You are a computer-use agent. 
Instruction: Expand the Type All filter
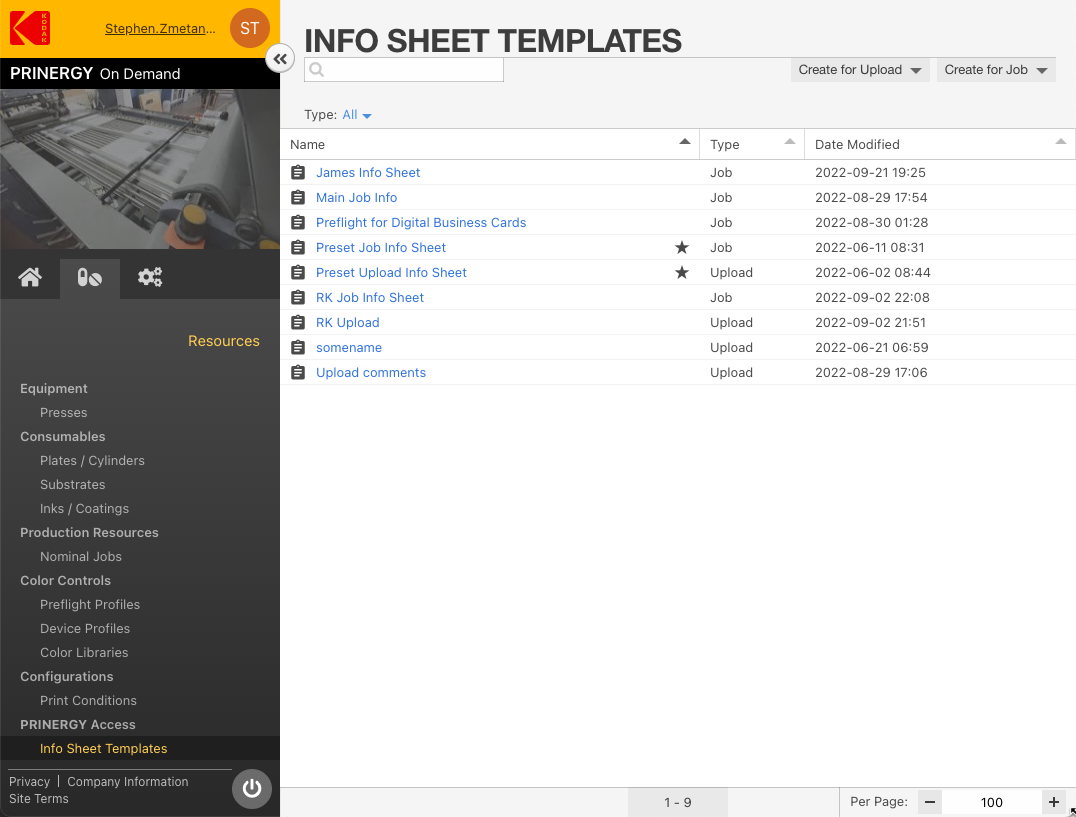(357, 115)
